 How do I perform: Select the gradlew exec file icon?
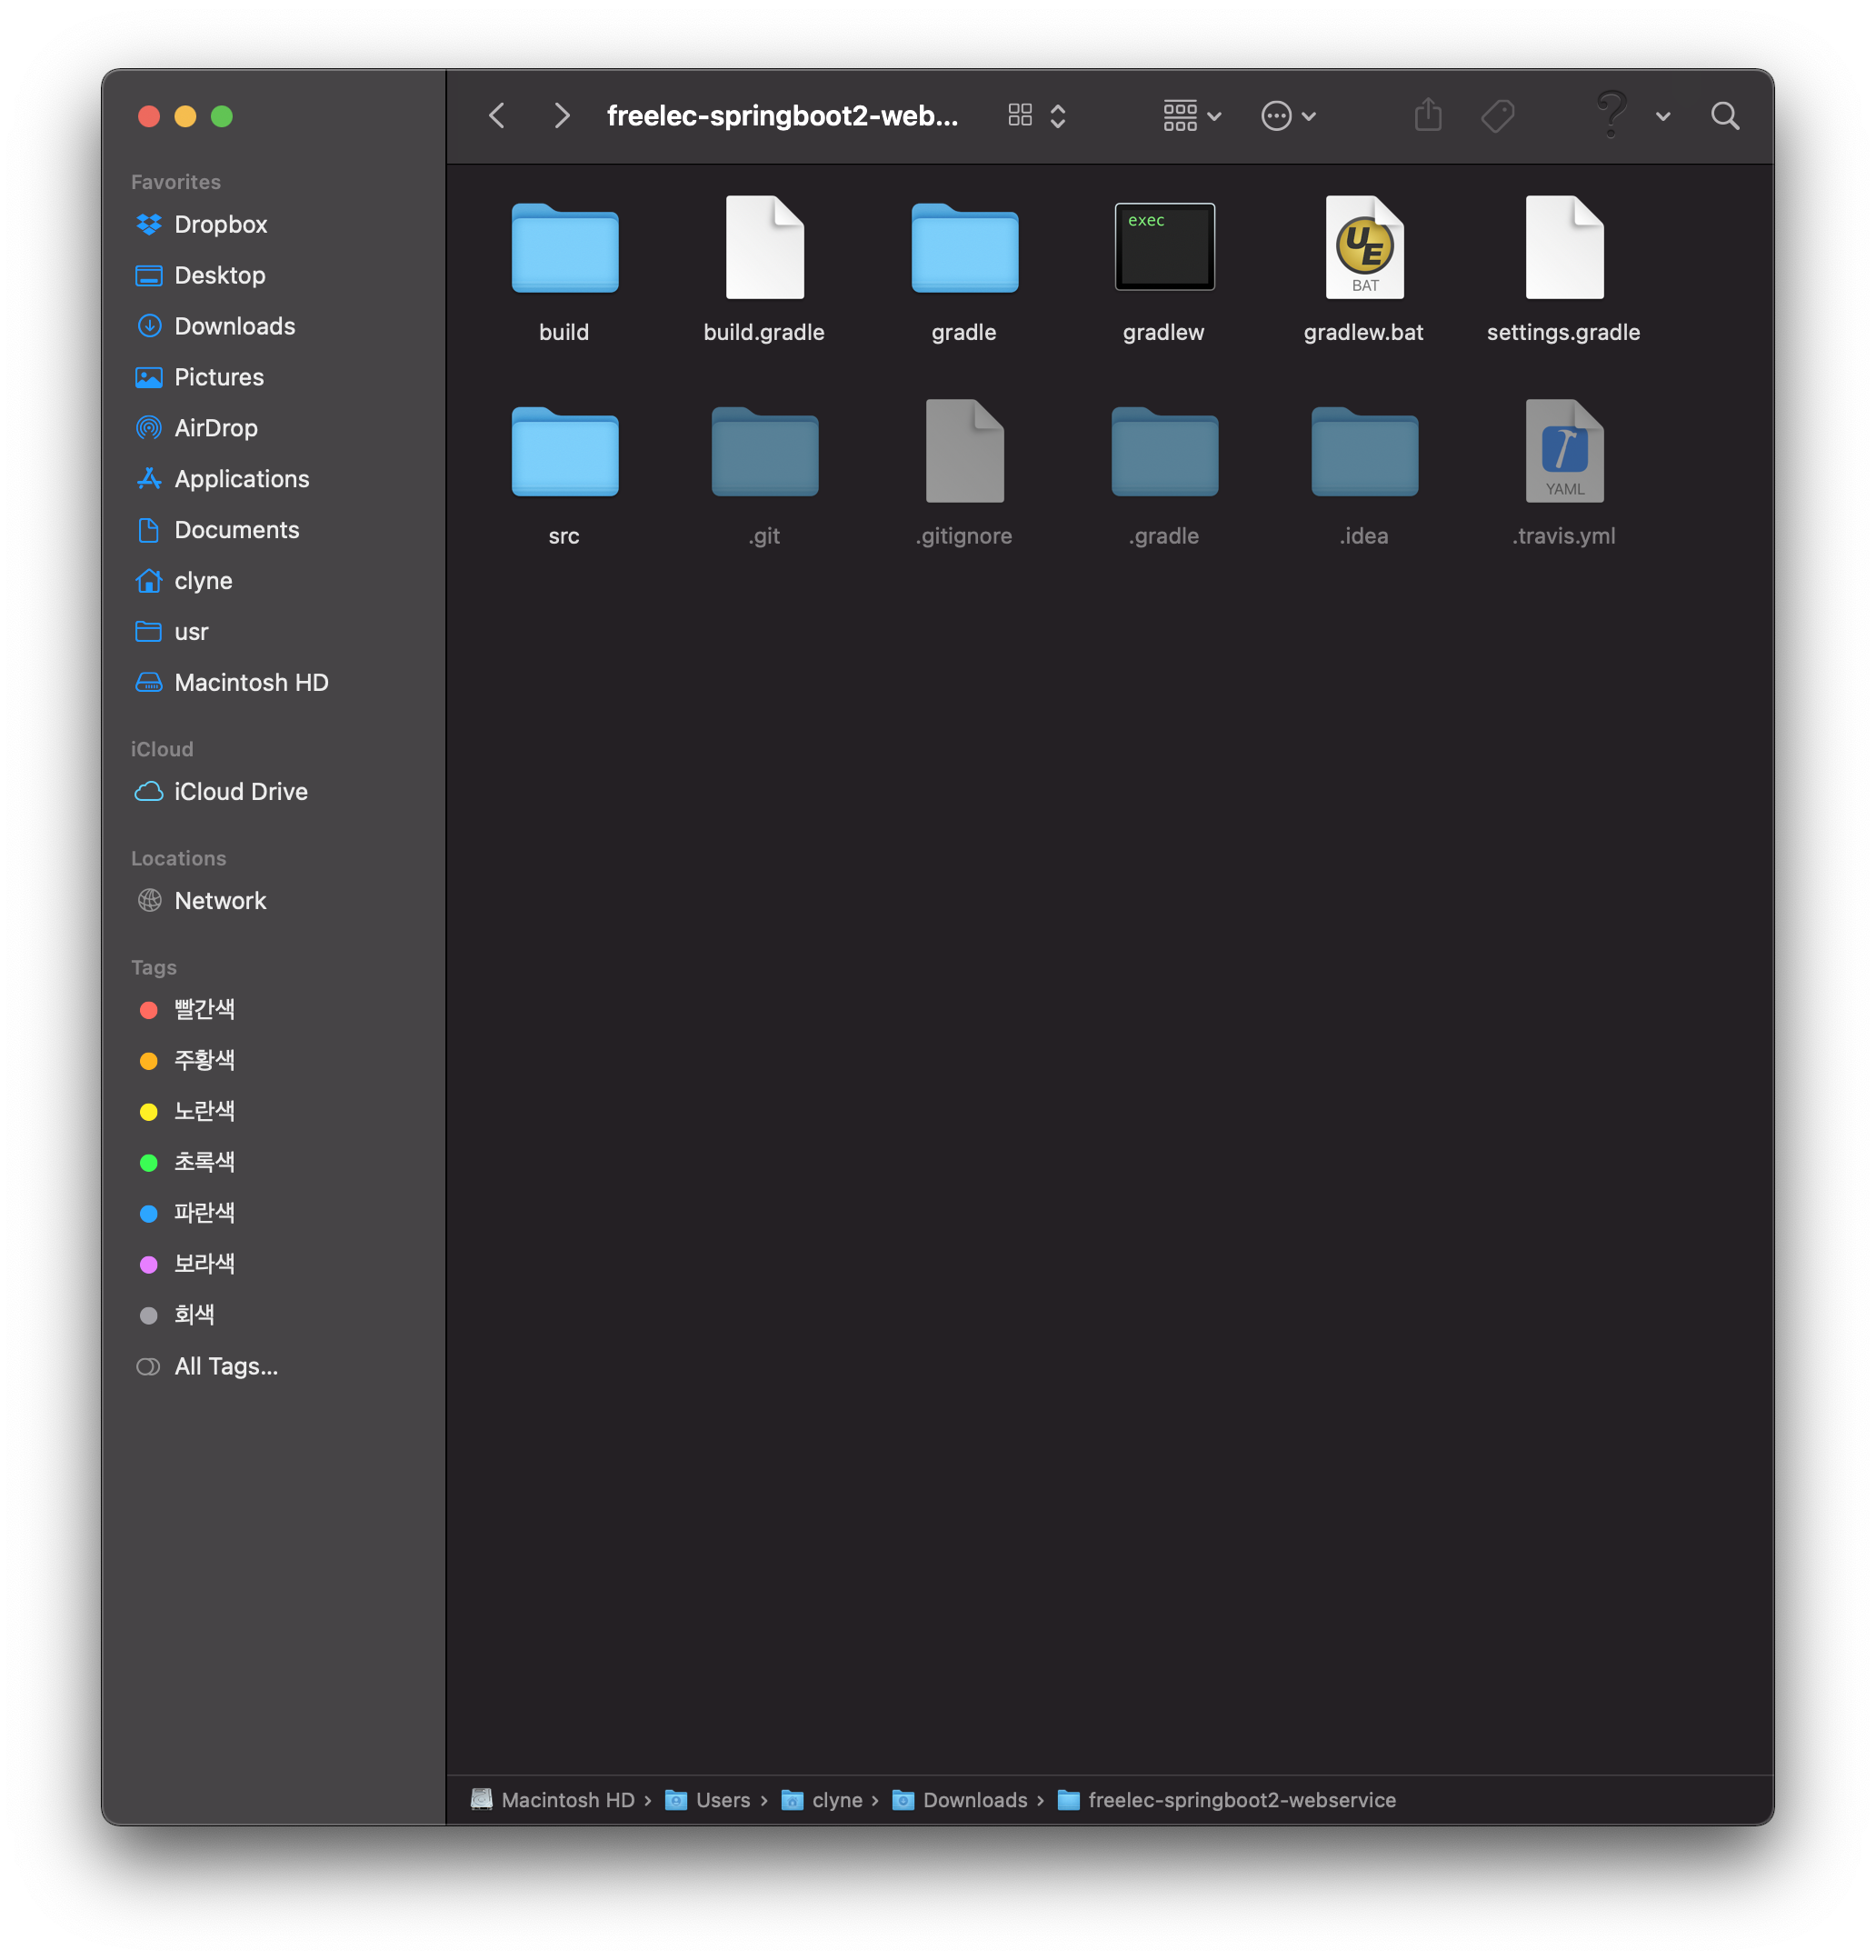[1164, 248]
